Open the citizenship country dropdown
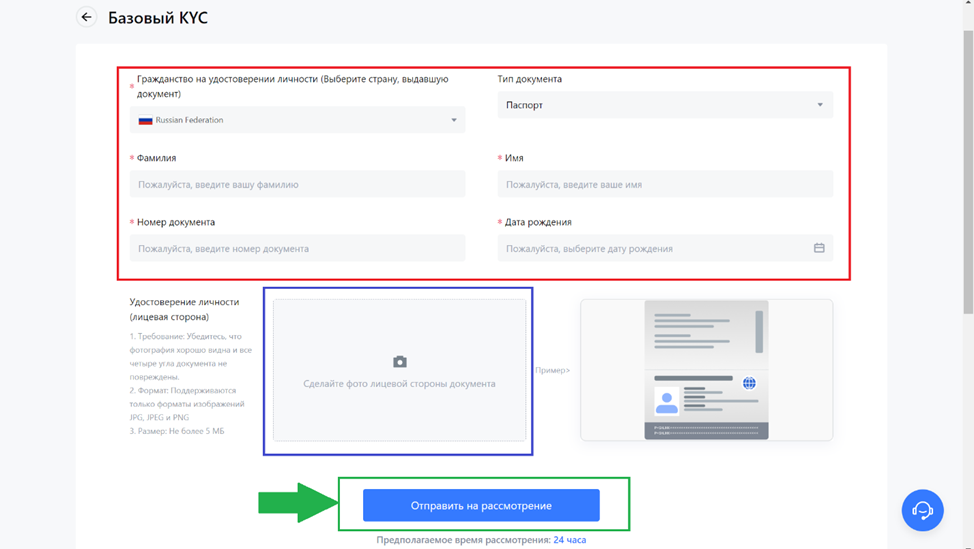 tap(298, 120)
